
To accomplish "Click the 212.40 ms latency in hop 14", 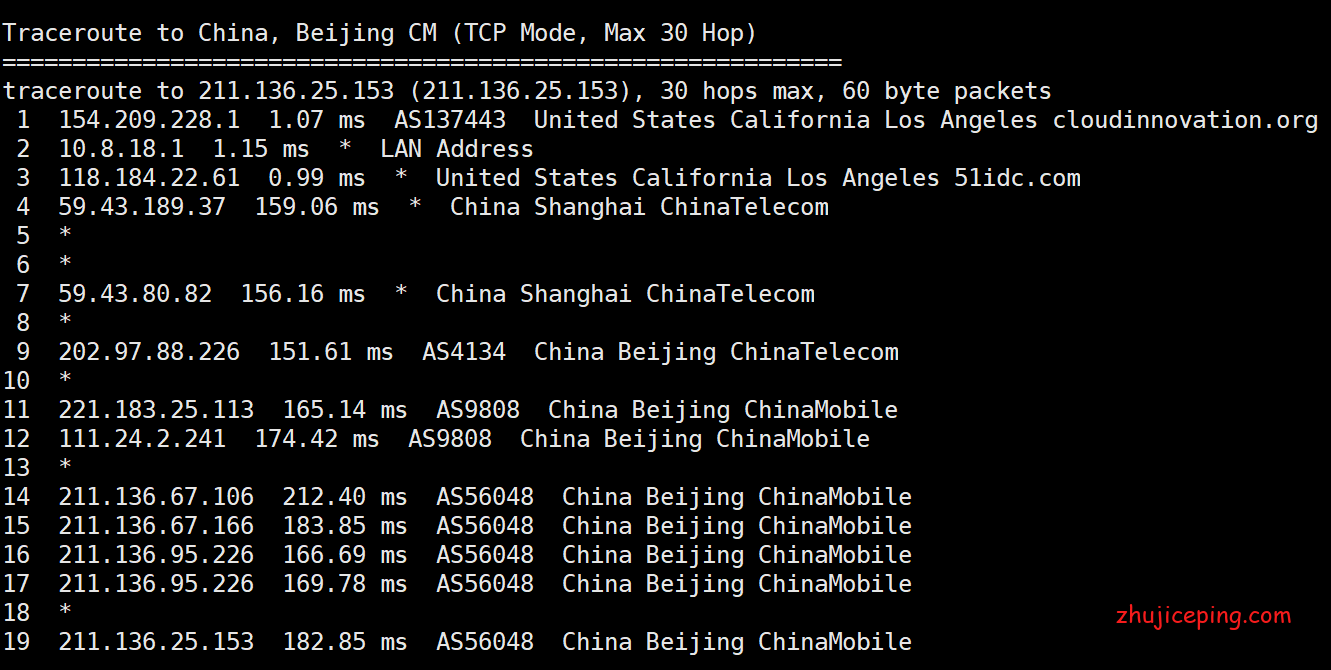I will pyautogui.click(x=345, y=497).
